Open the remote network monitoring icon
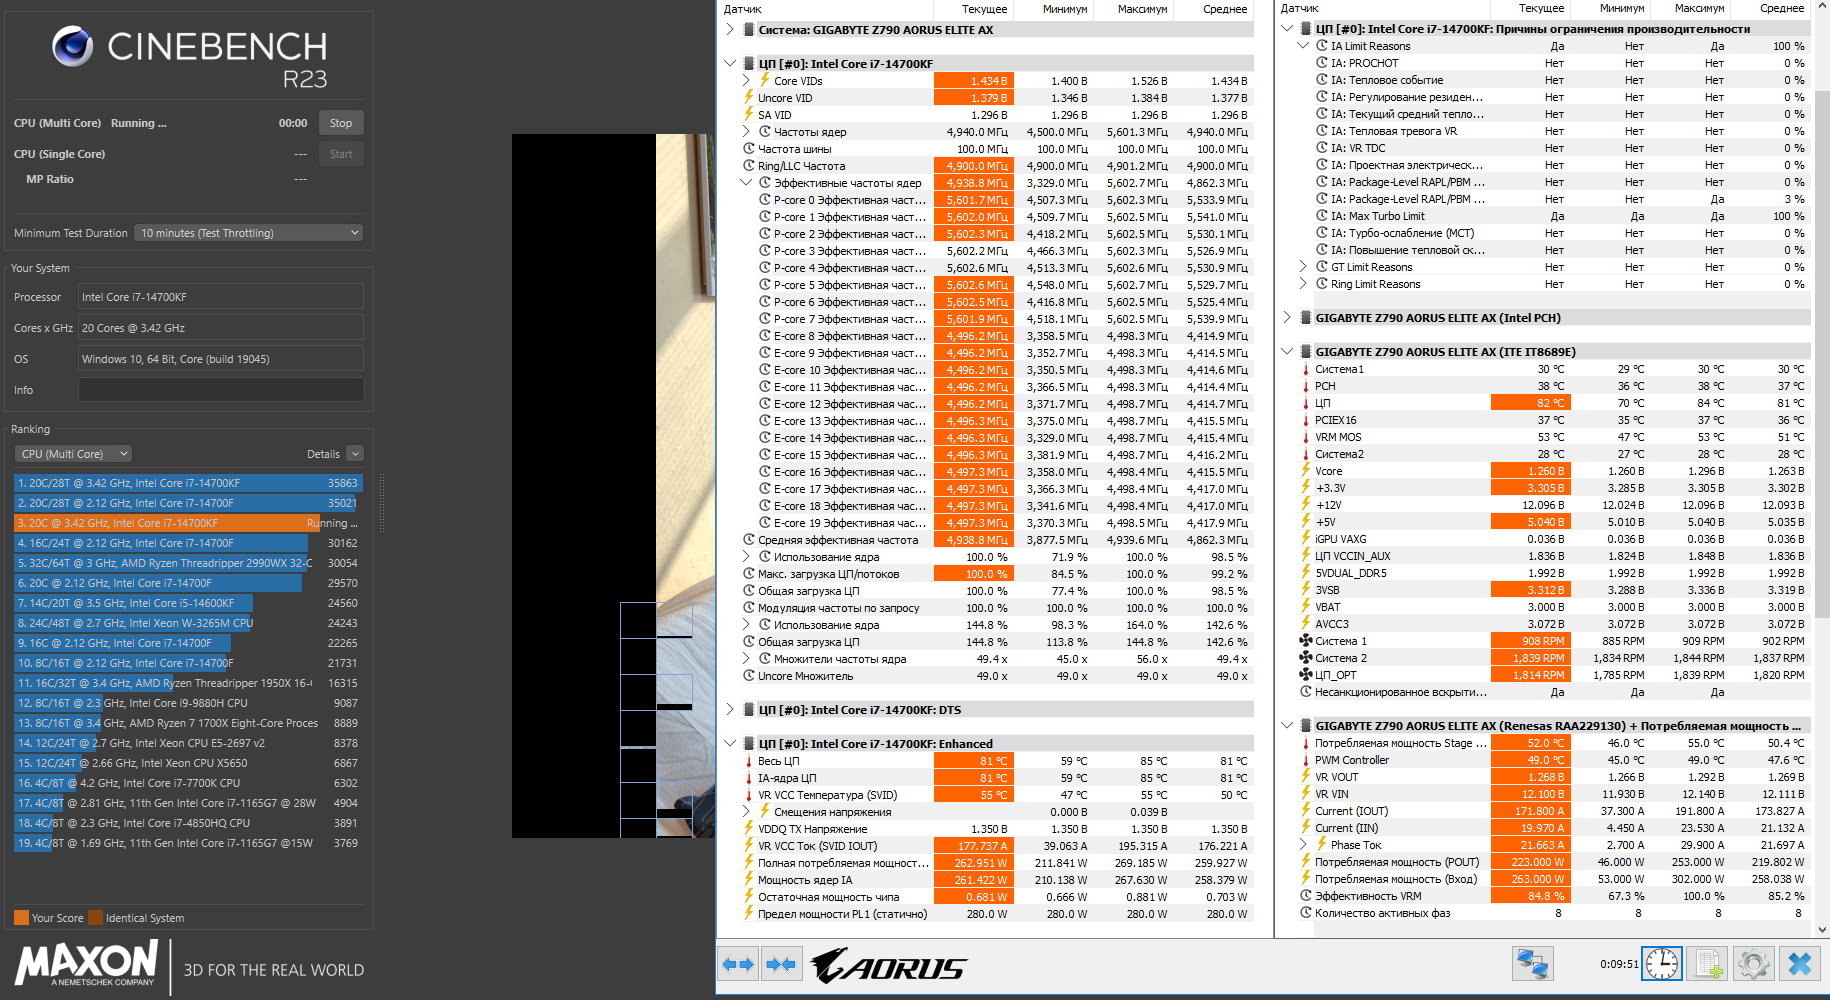The width and height of the screenshot is (1830, 1000). (1532, 964)
